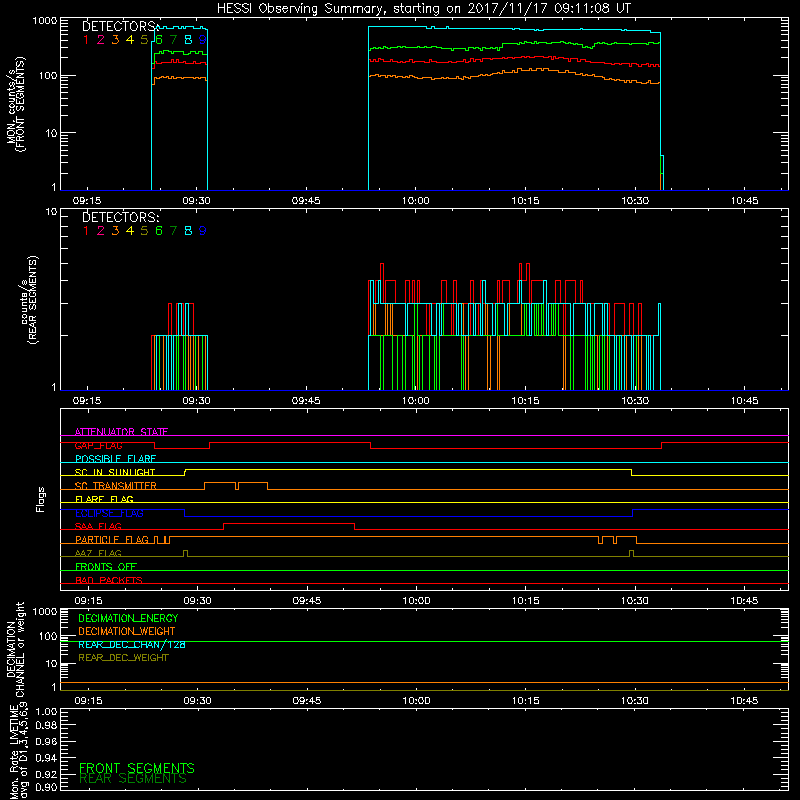Select detector 4 legend number in rear segments plot
This screenshot has width=800, height=800.
pyautogui.click(x=130, y=231)
